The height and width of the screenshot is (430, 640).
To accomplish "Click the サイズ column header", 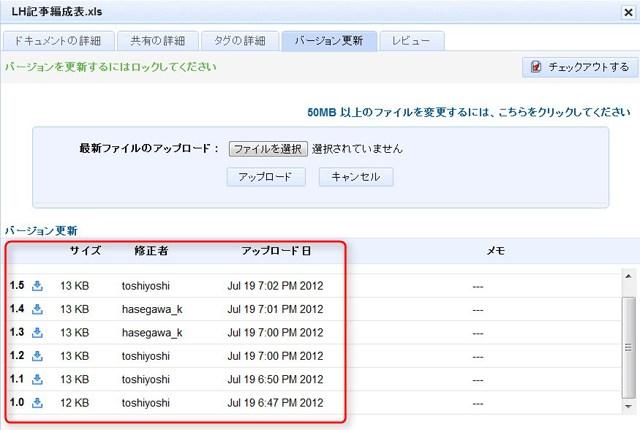I will (x=85, y=250).
